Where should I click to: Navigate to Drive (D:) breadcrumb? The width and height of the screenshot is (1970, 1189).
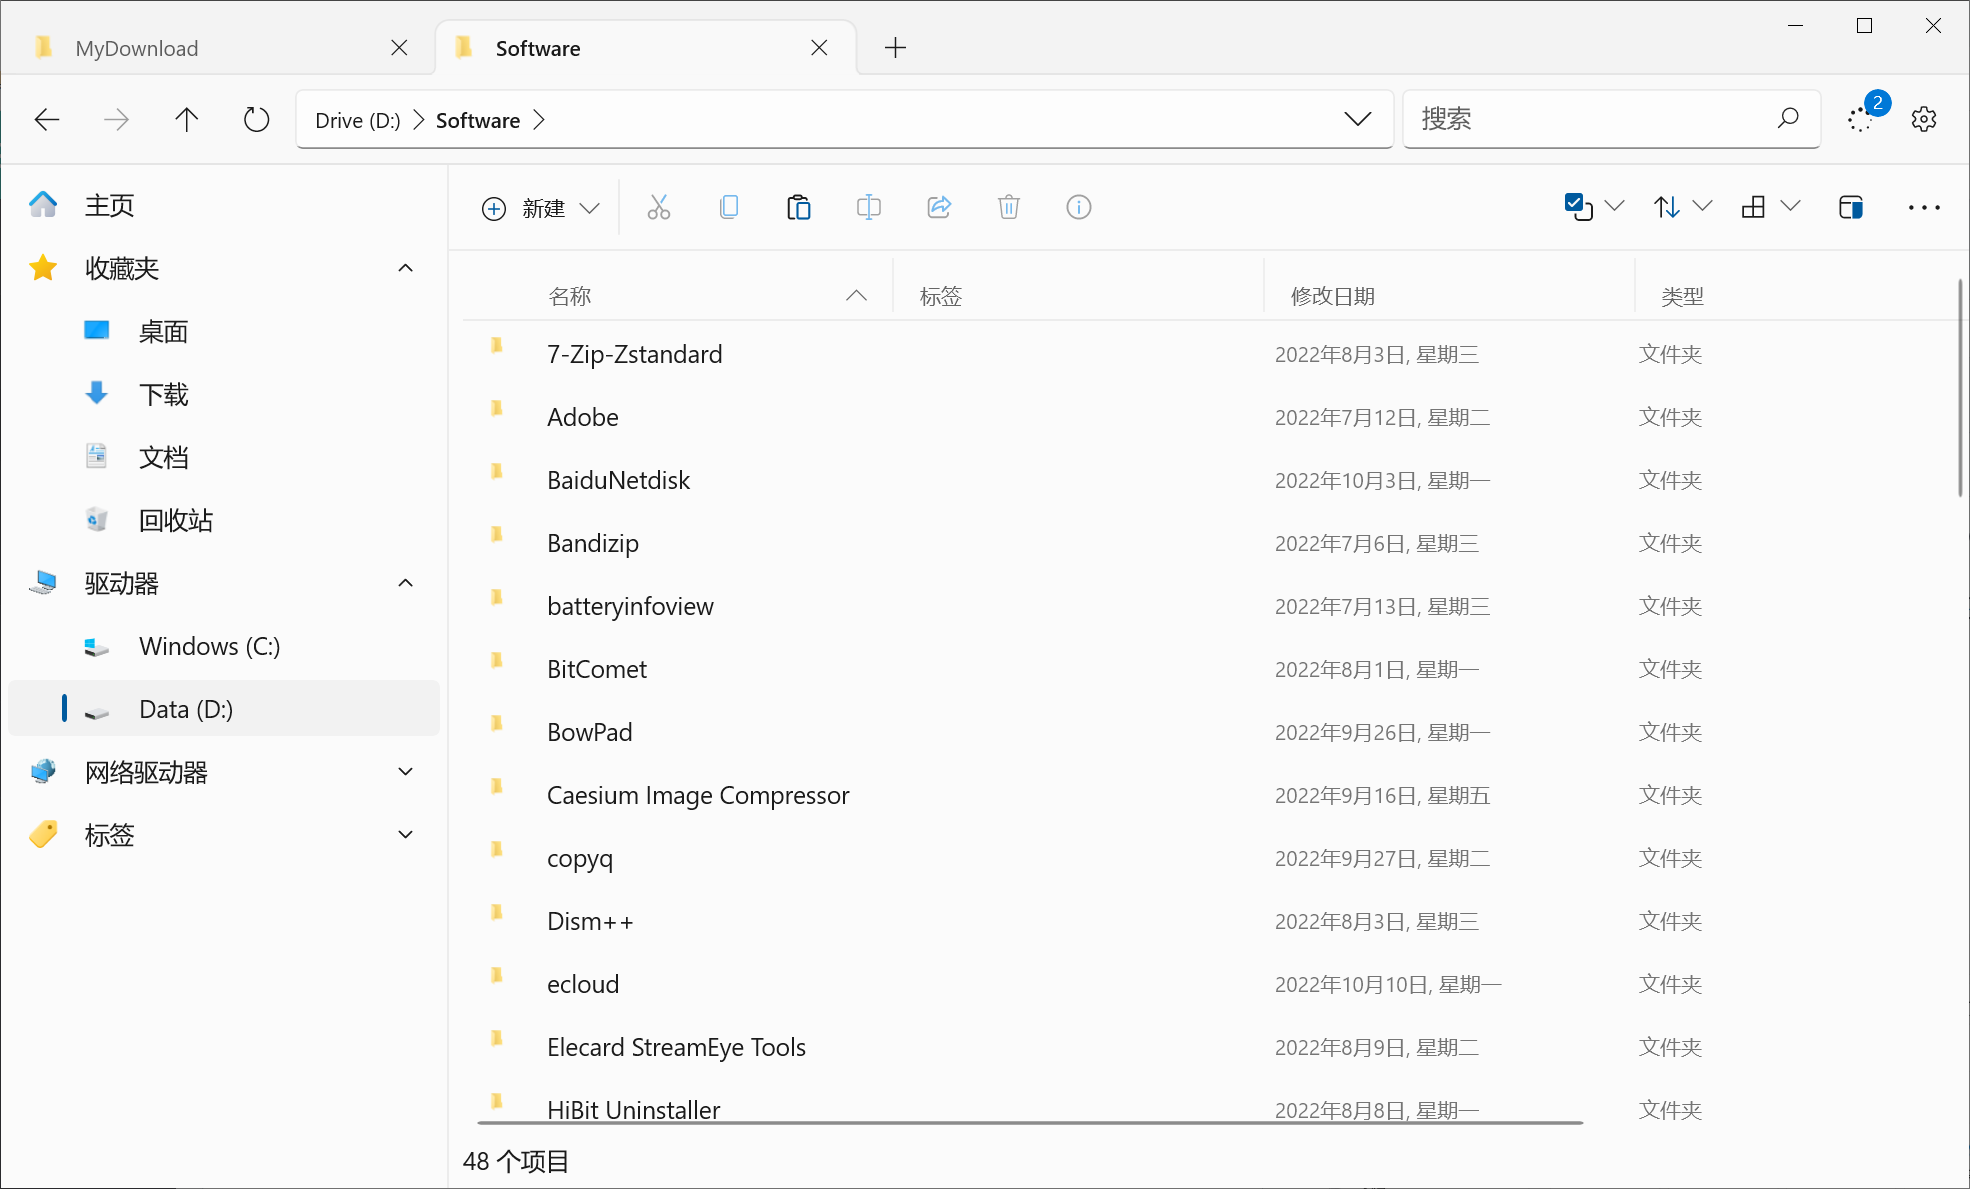[357, 120]
